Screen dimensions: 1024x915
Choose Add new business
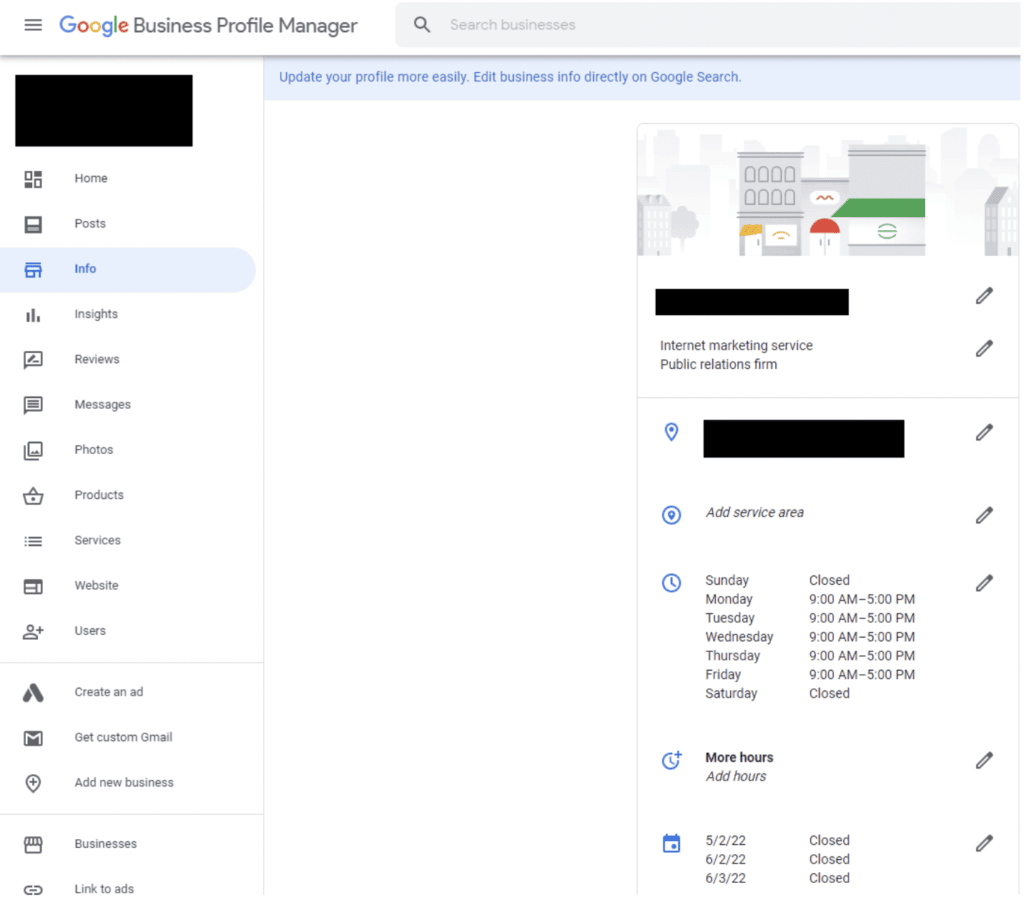(124, 782)
